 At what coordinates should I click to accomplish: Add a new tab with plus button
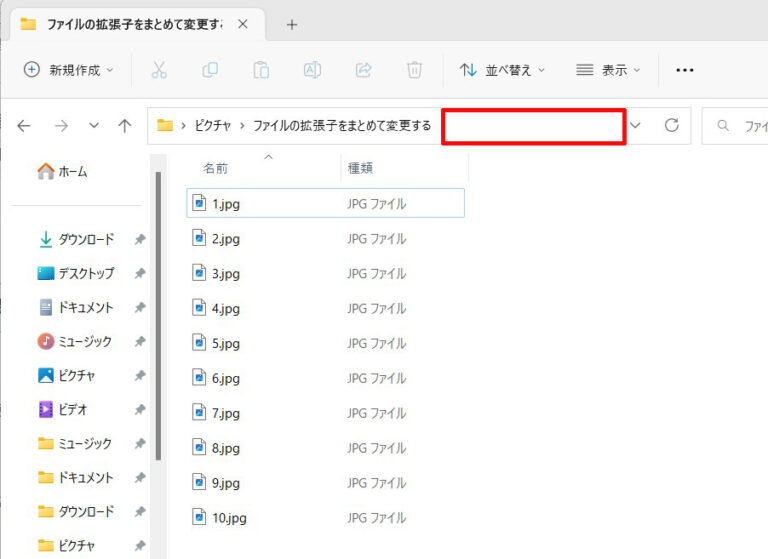[x=292, y=24]
